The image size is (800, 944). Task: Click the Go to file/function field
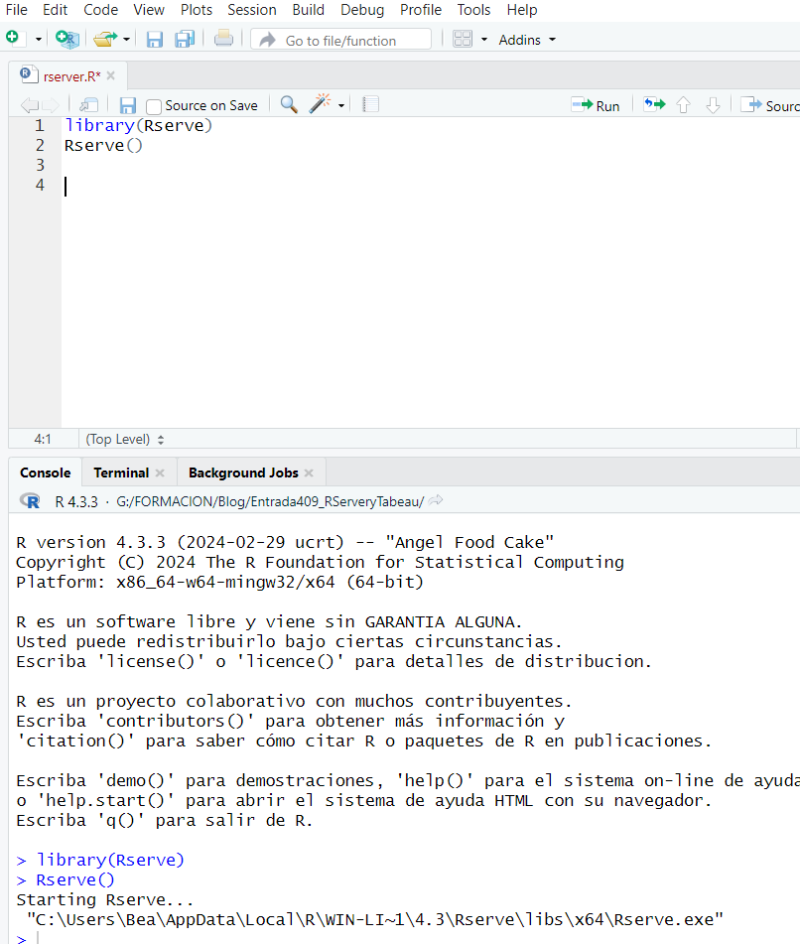point(341,40)
